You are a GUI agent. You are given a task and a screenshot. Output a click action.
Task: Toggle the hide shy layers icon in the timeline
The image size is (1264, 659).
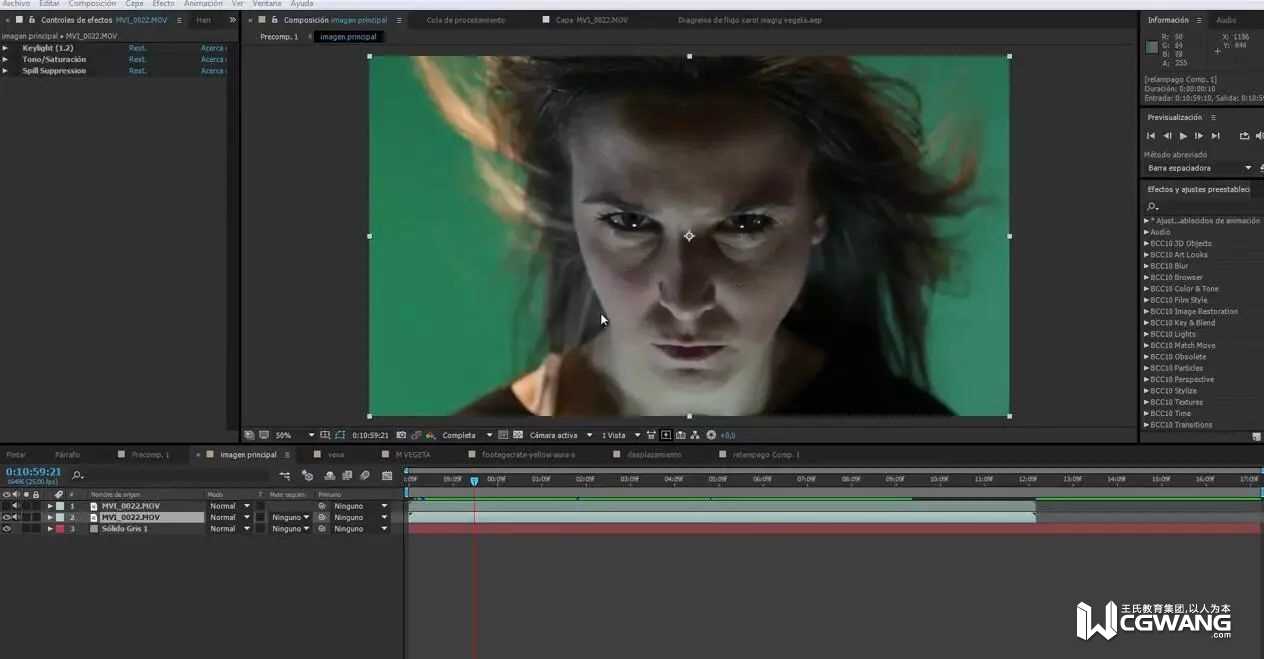click(329, 476)
